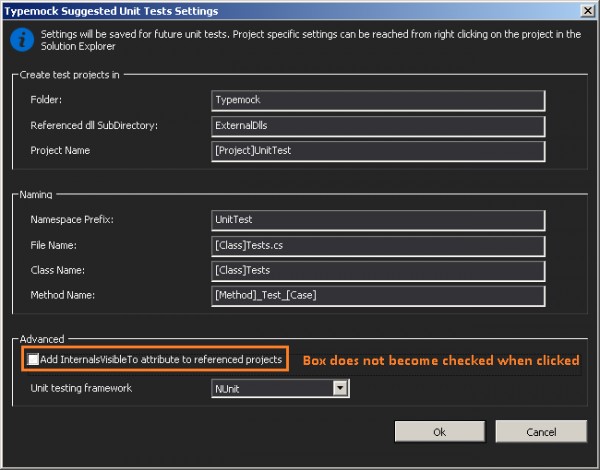Select the NUnit framework combo box
The width and height of the screenshot is (600, 470).
[x=280, y=388]
